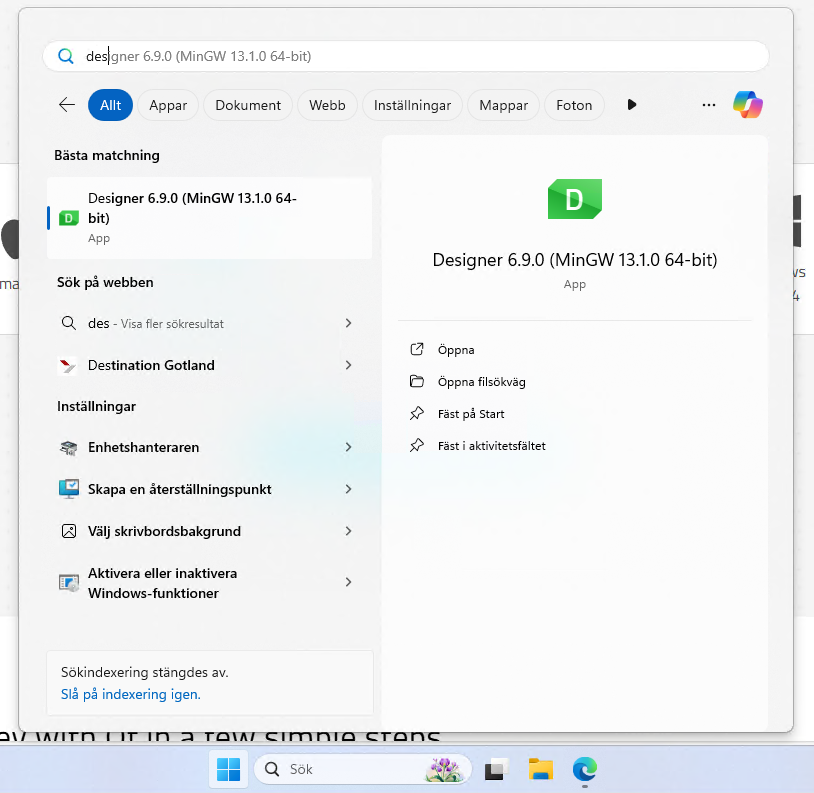Click the Enhetshanteraren device manager icon

[x=69, y=447]
